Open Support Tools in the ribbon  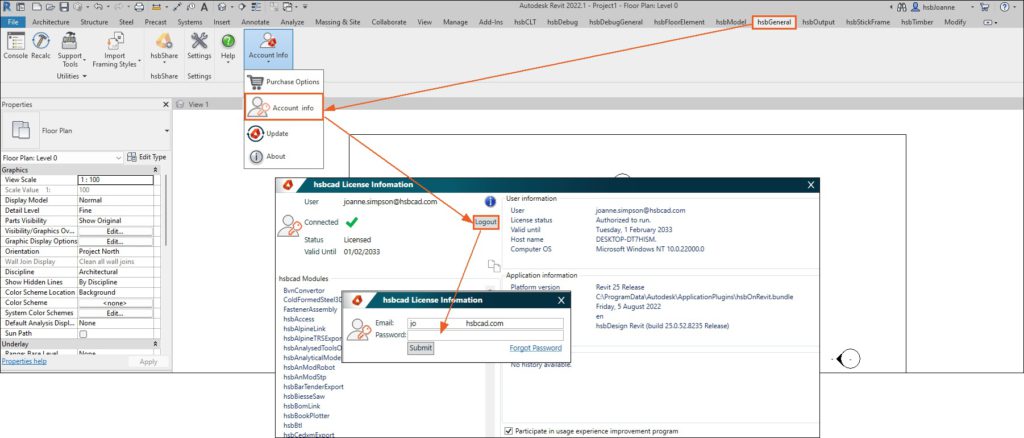coord(70,50)
